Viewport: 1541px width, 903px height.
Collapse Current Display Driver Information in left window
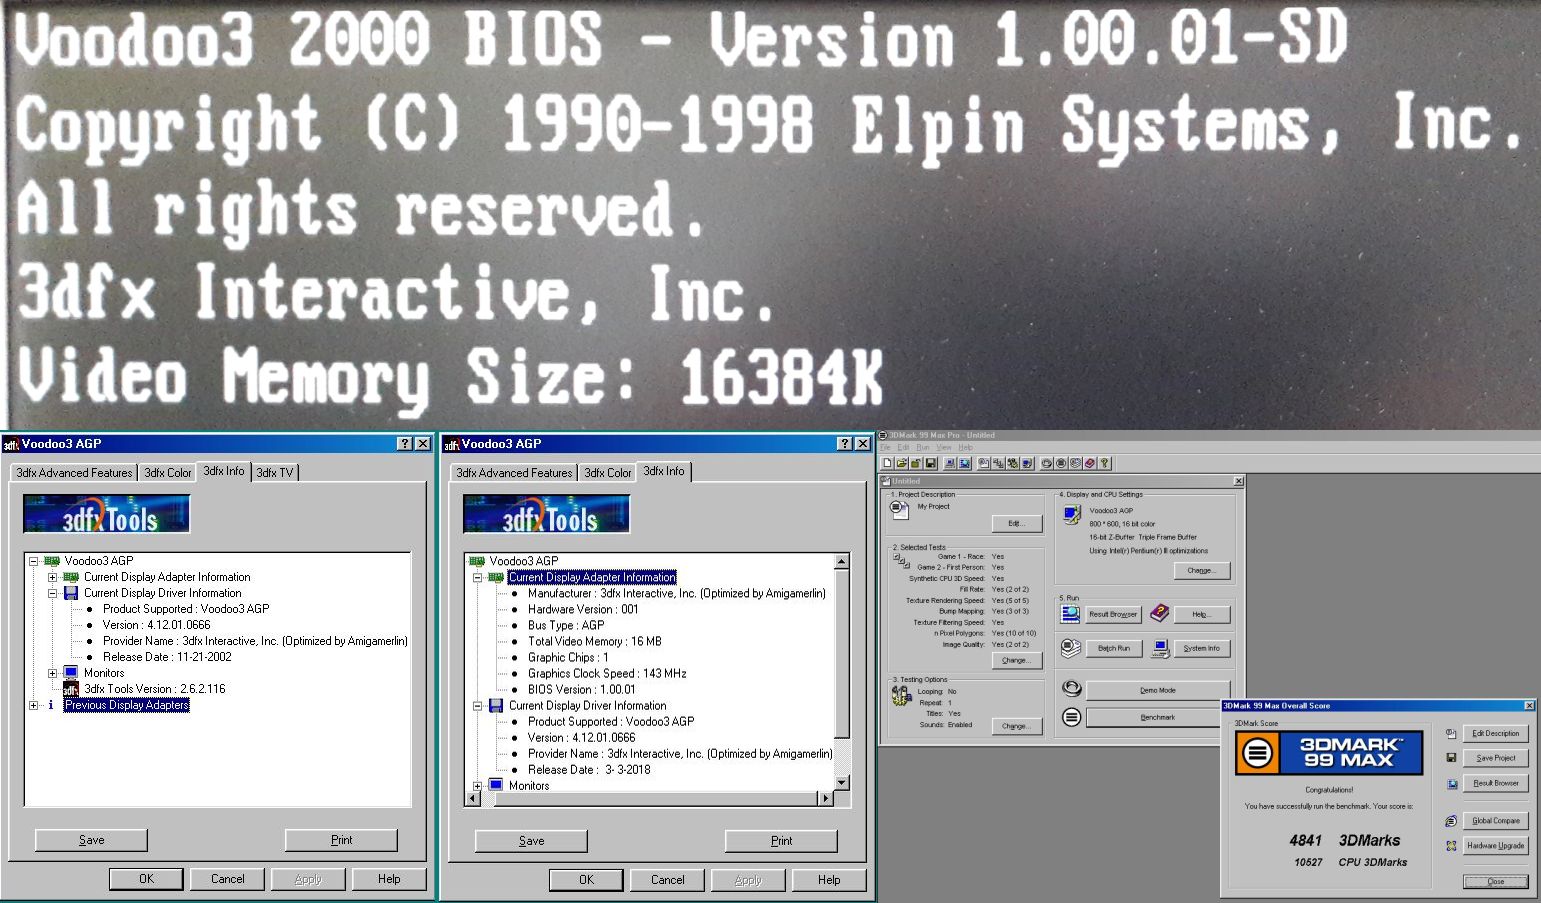click(x=52, y=593)
